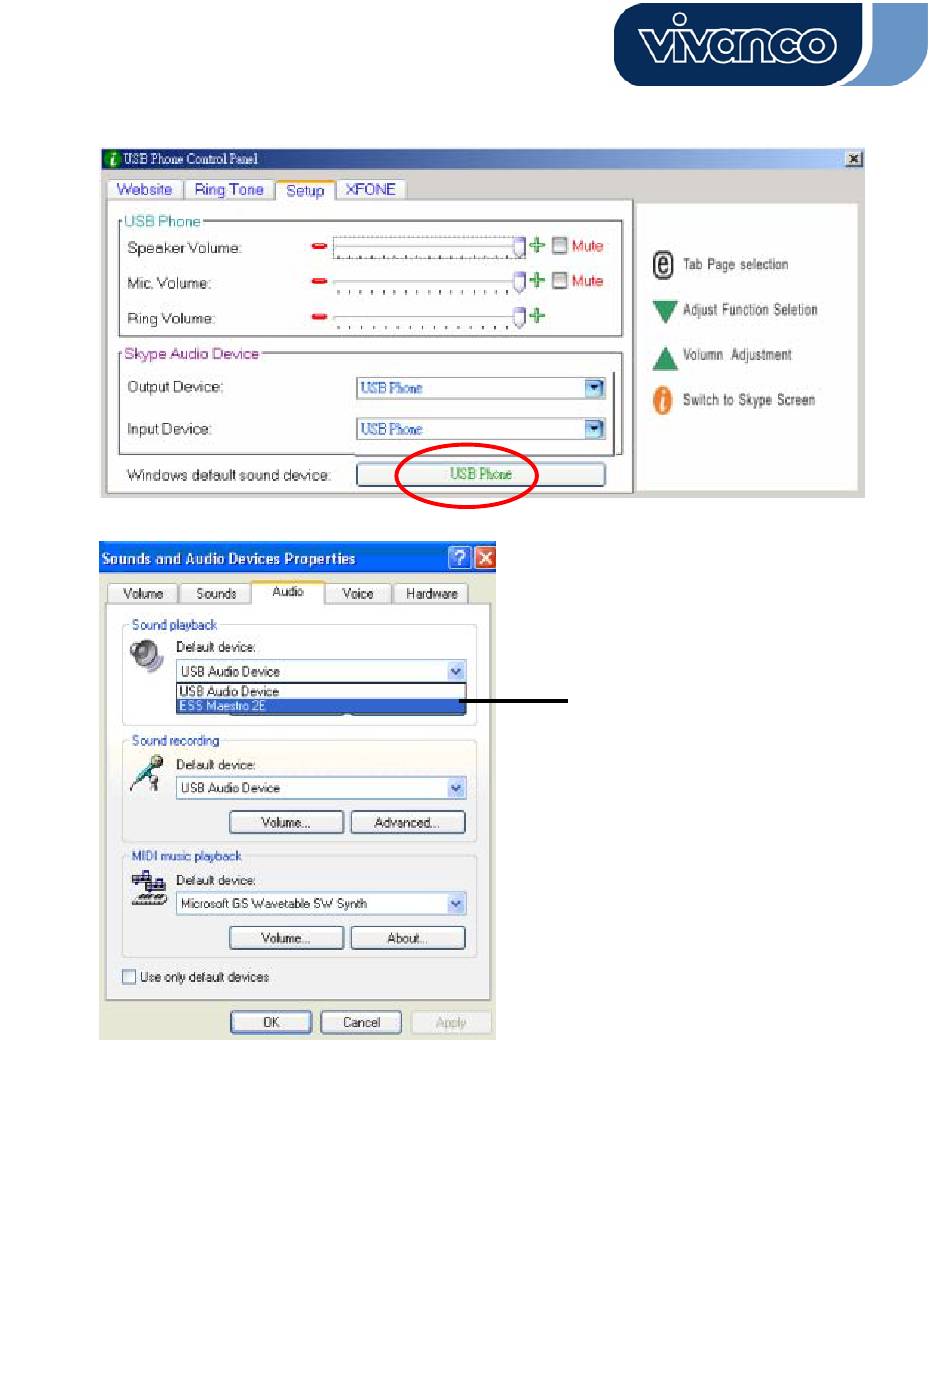Select ESS Maestro 2E in playback list

click(321, 706)
